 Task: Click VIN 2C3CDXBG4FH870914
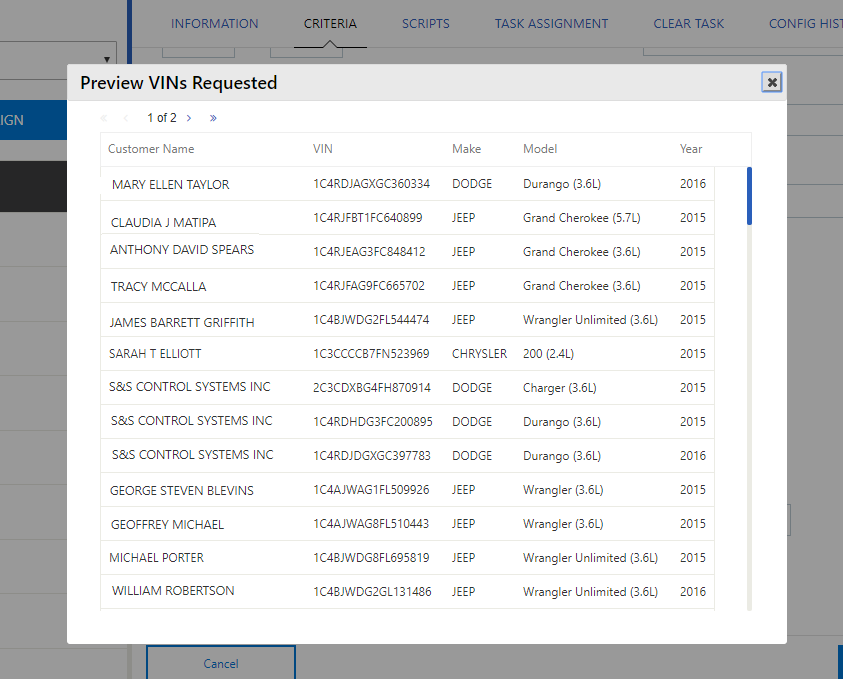click(x=372, y=388)
